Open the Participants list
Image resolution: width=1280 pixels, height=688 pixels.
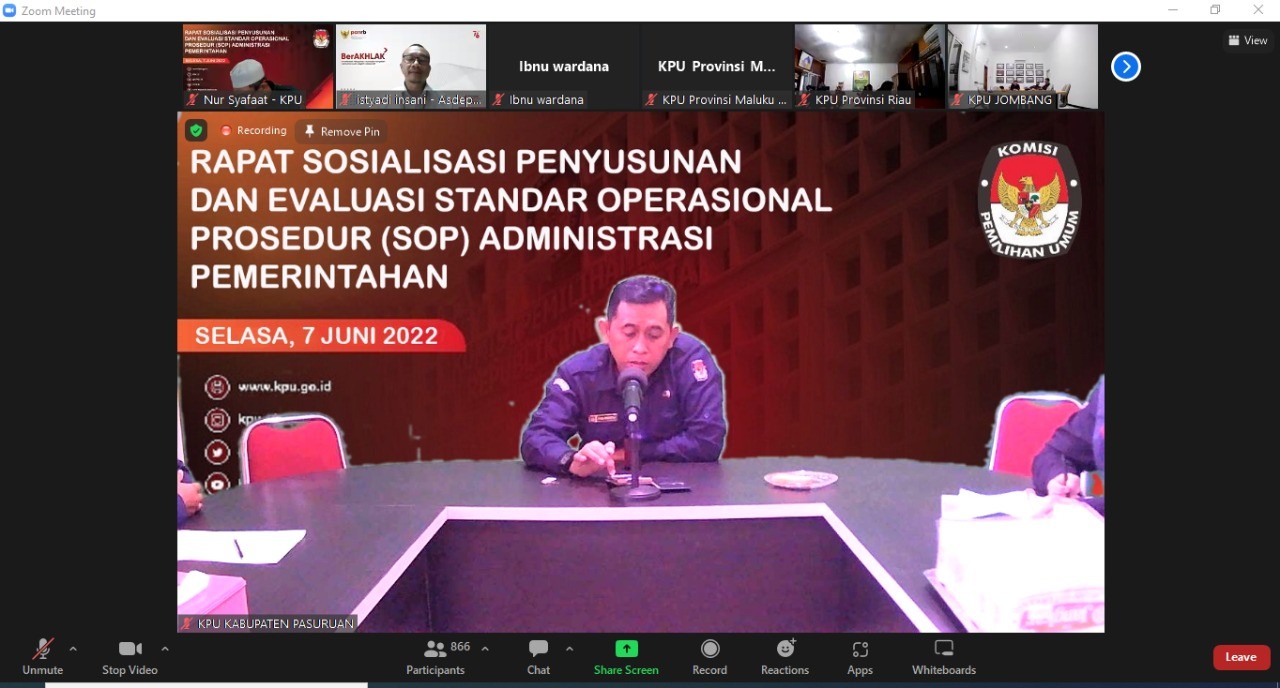[x=436, y=656]
